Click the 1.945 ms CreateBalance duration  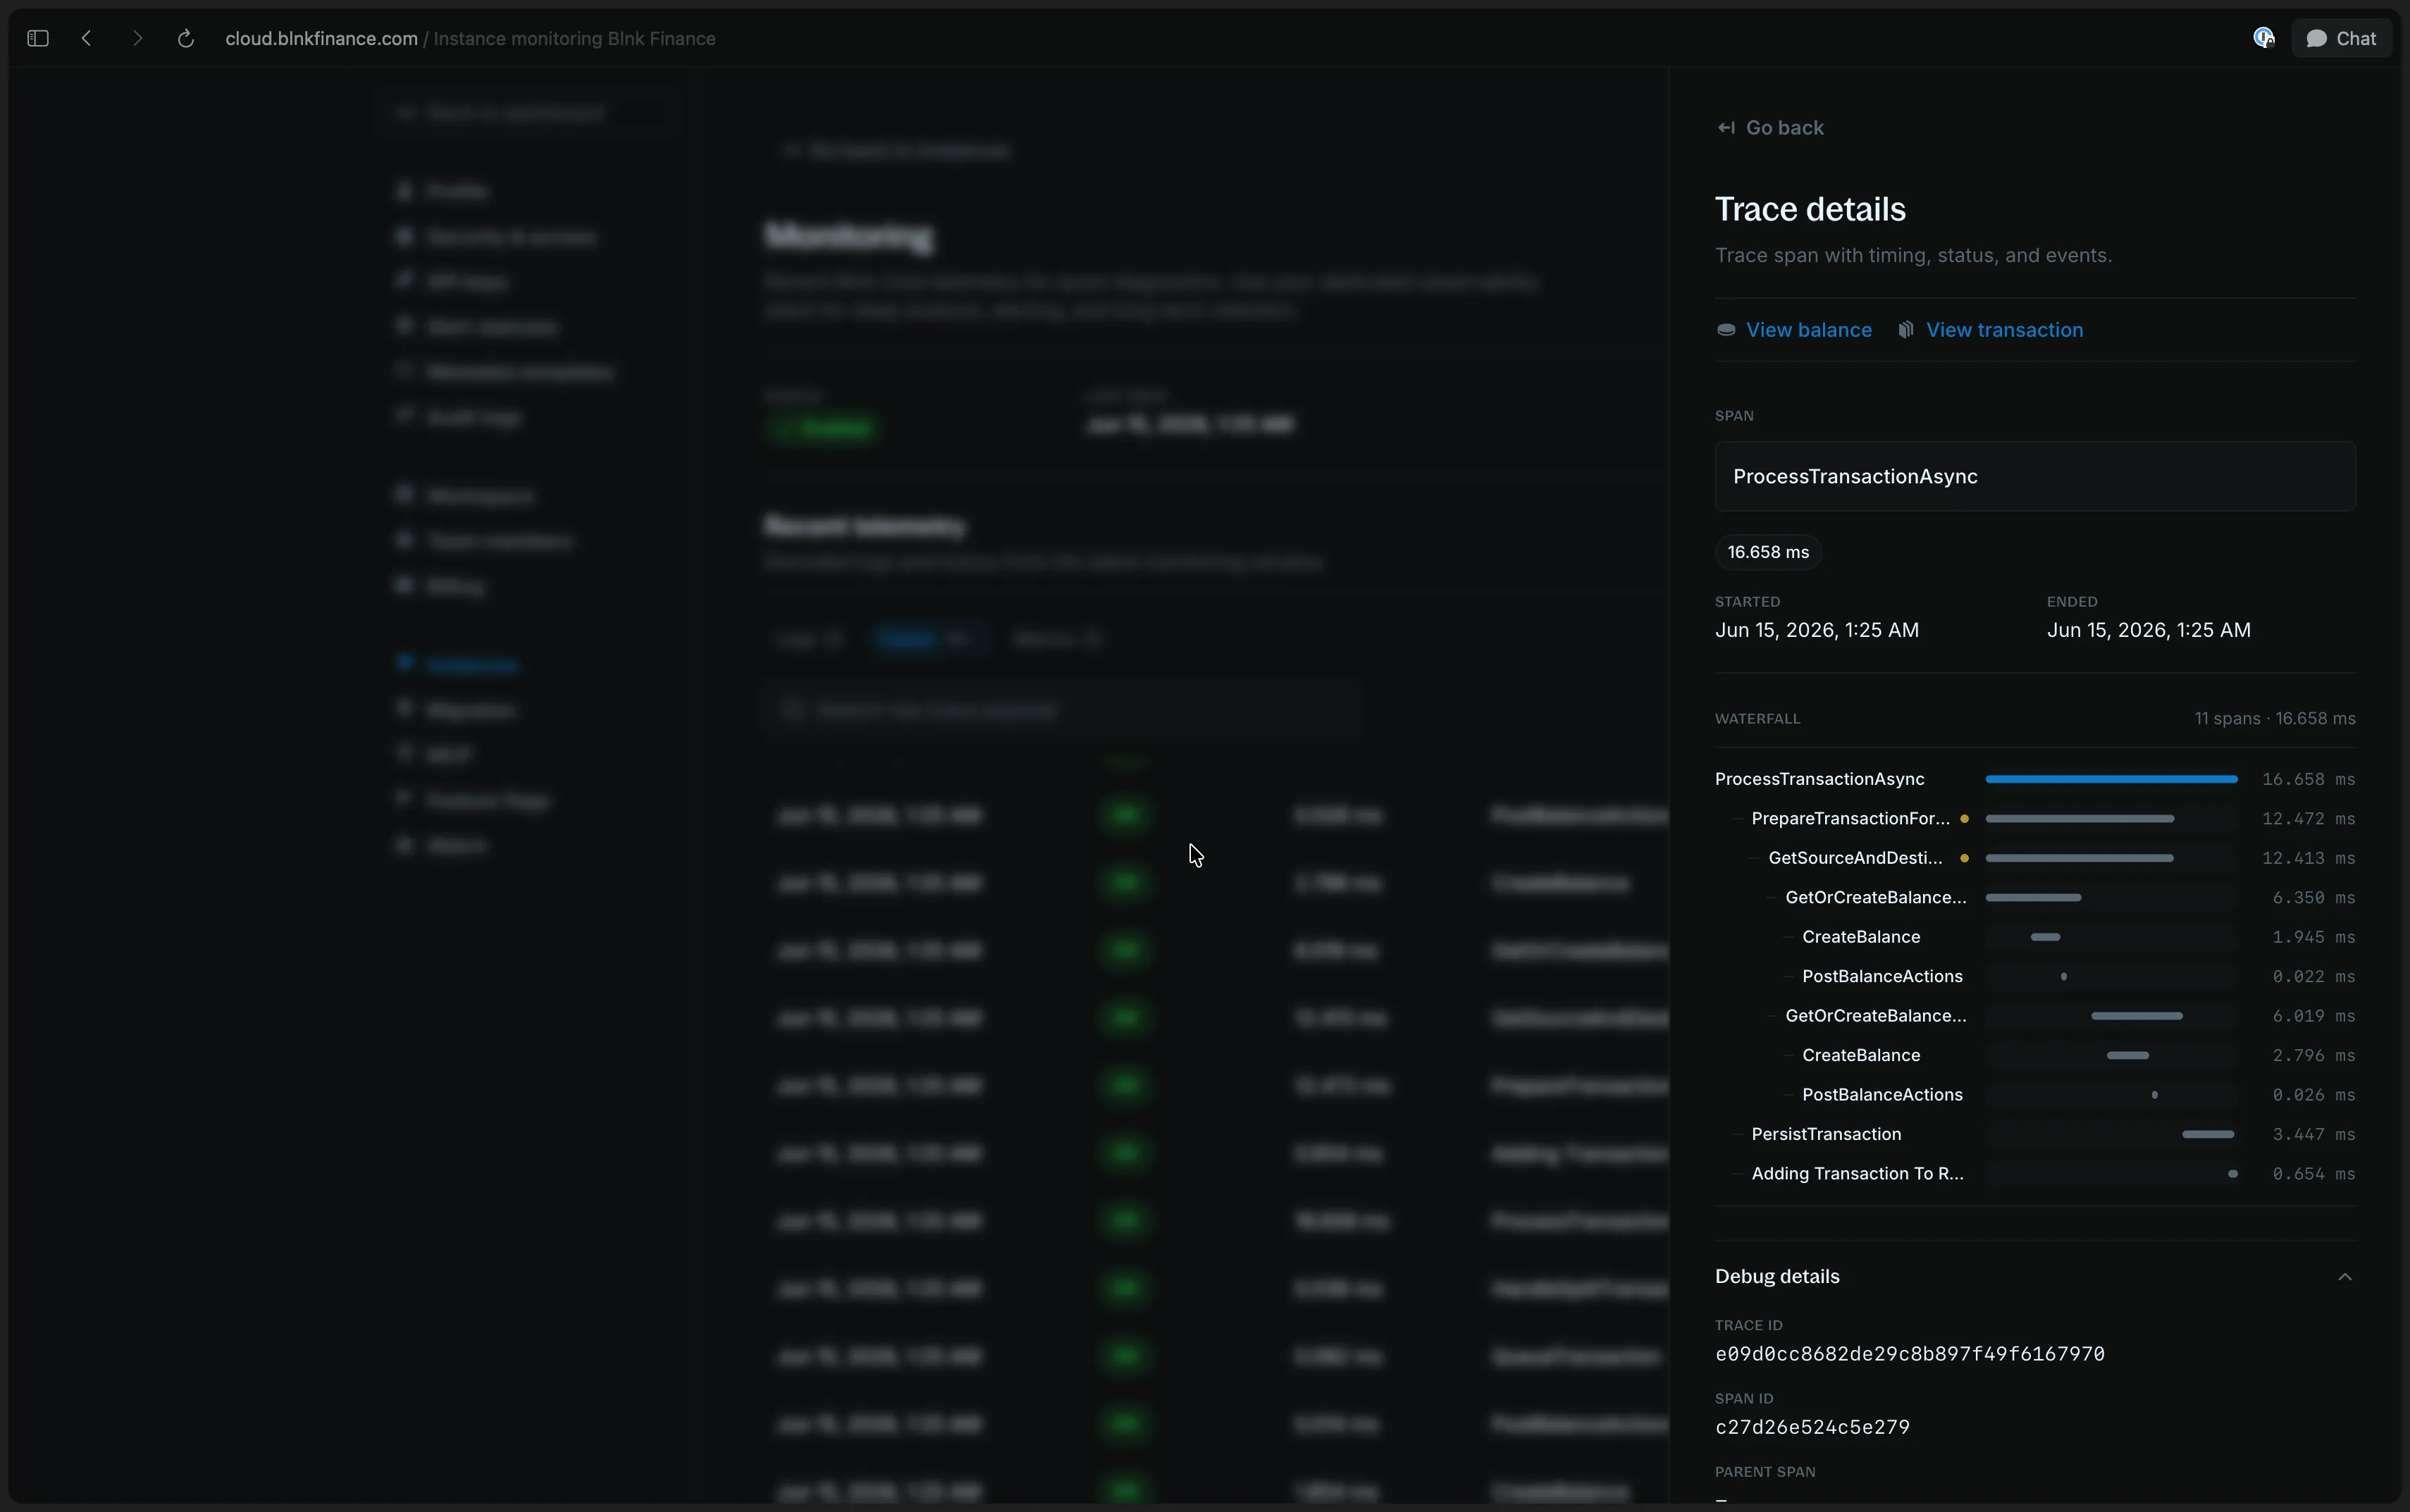click(2313, 937)
